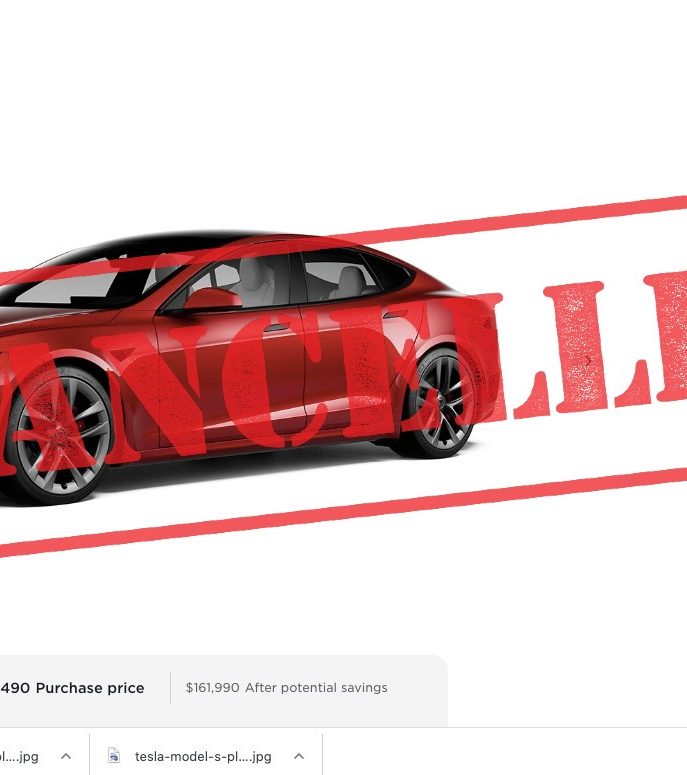Advance to next car image with chevron arrow
The height and width of the screenshot is (775, 687).
[588, 361]
